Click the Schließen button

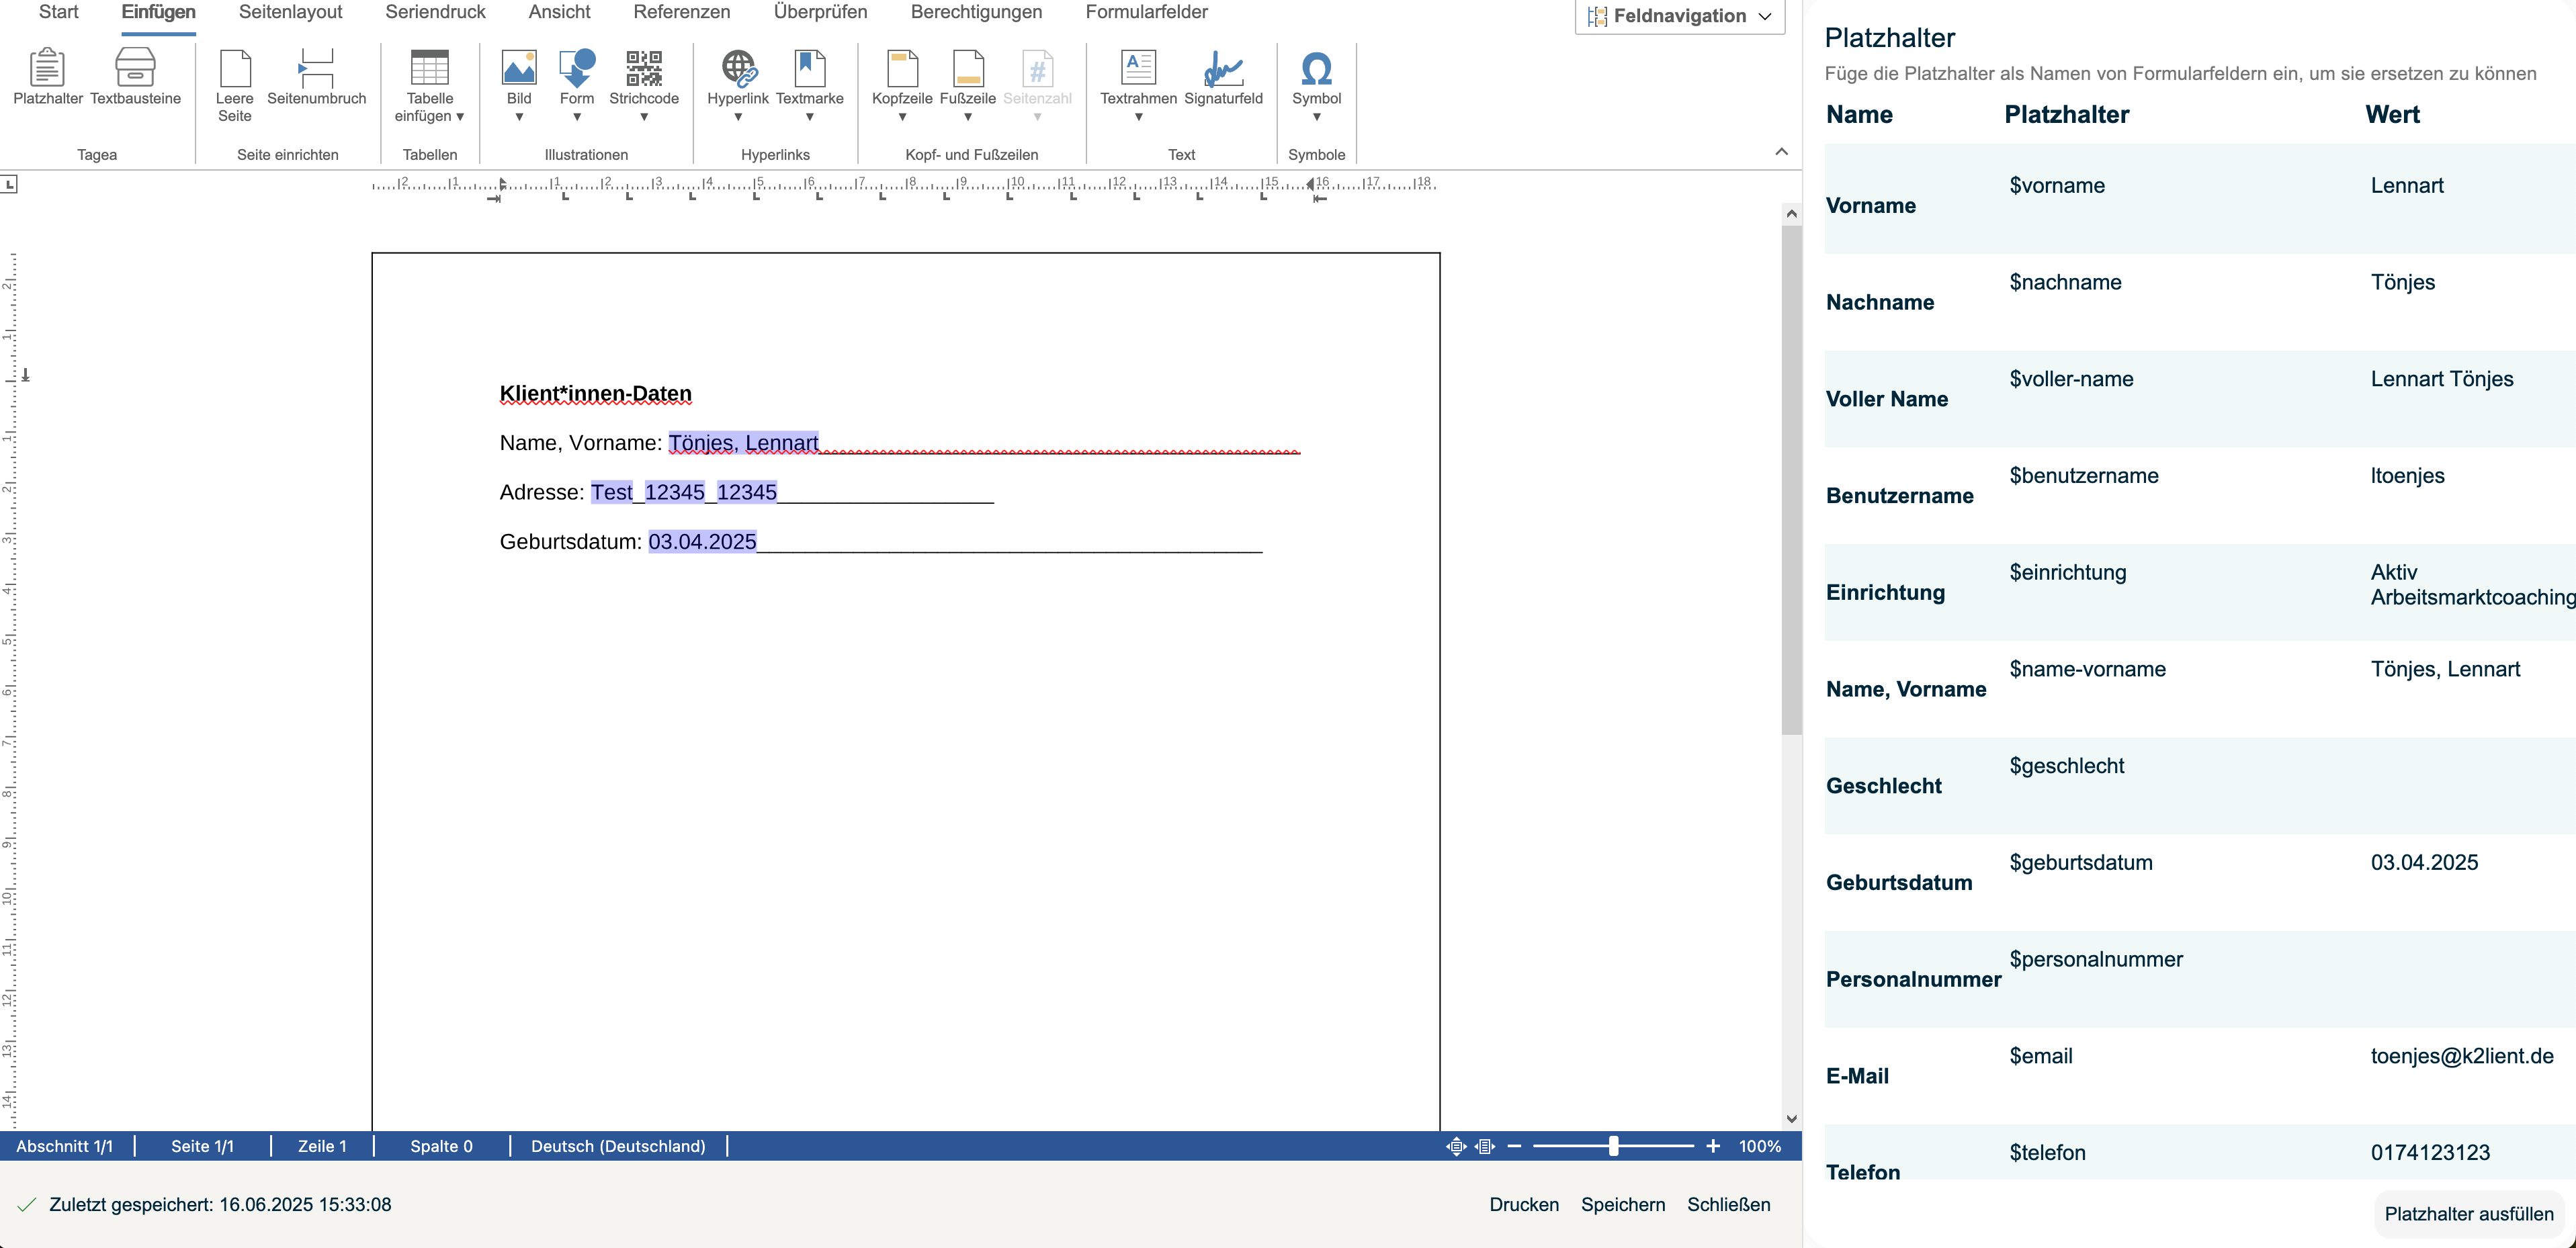point(1728,1204)
